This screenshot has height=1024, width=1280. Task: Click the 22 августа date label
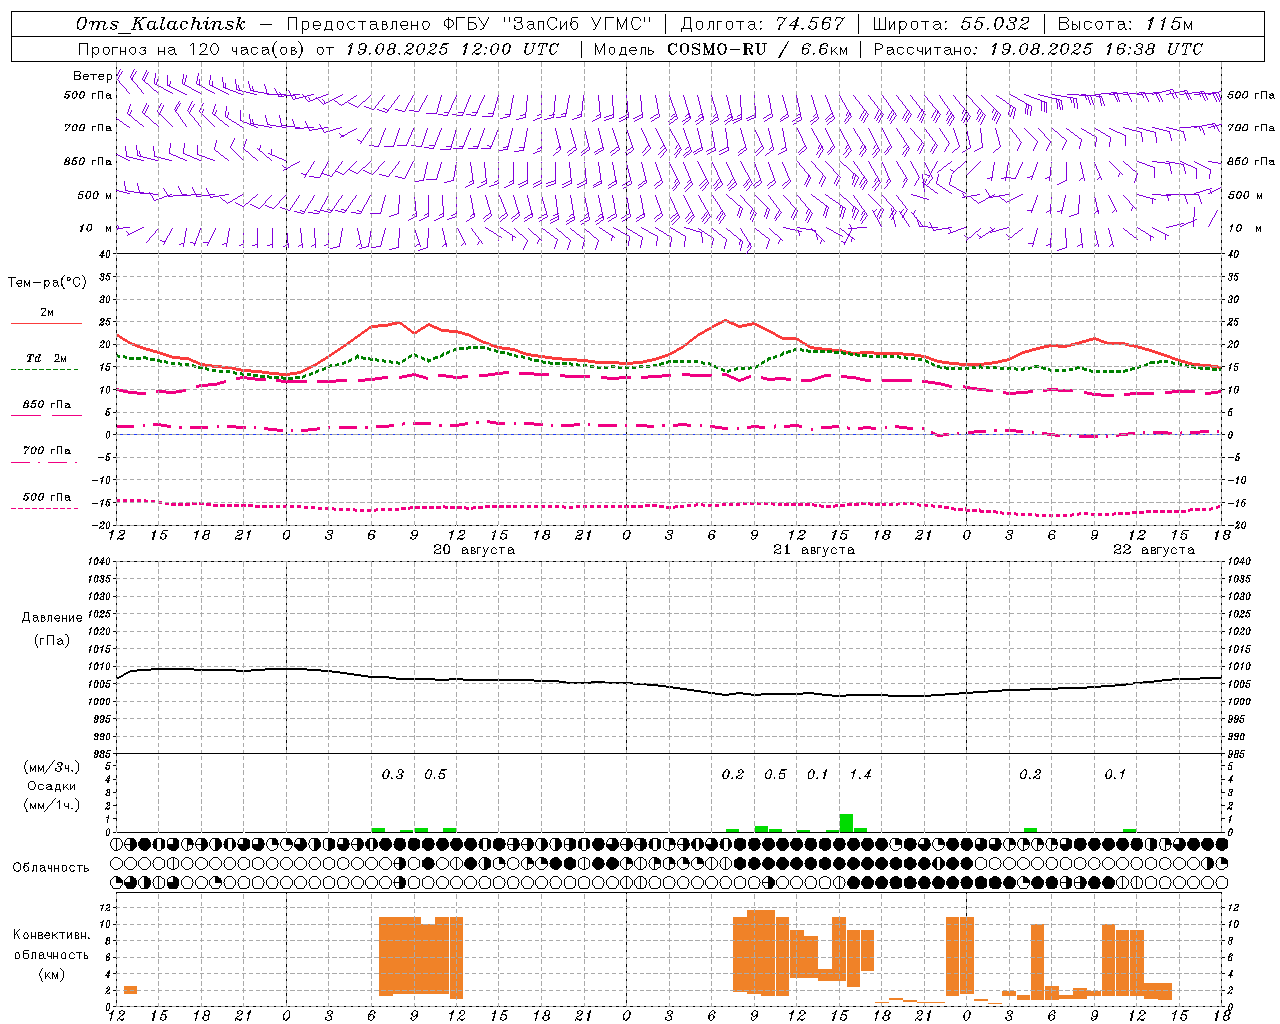[x=1154, y=550]
